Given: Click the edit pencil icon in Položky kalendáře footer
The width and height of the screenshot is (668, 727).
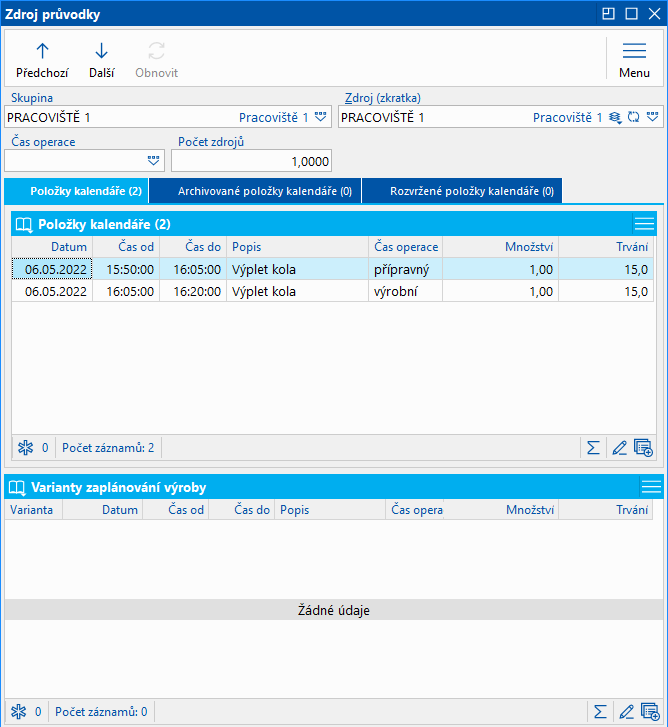Looking at the screenshot, I should click(619, 448).
